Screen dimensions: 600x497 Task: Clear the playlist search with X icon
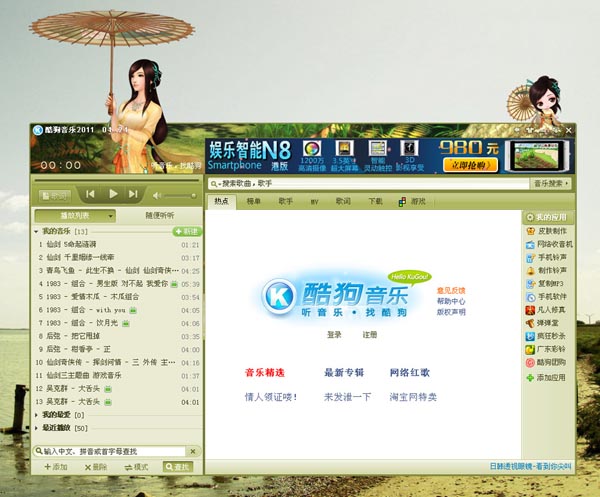coord(193,451)
